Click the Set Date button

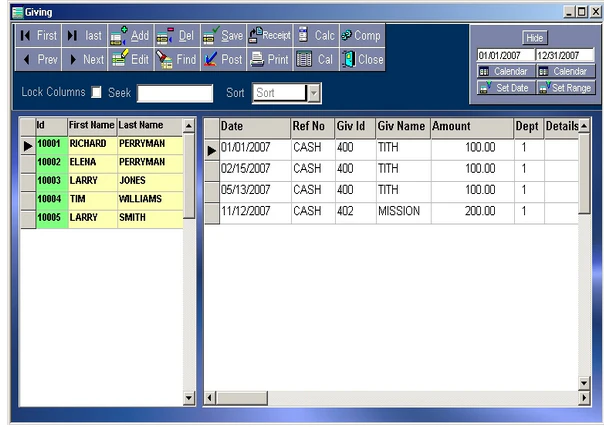tap(506, 88)
